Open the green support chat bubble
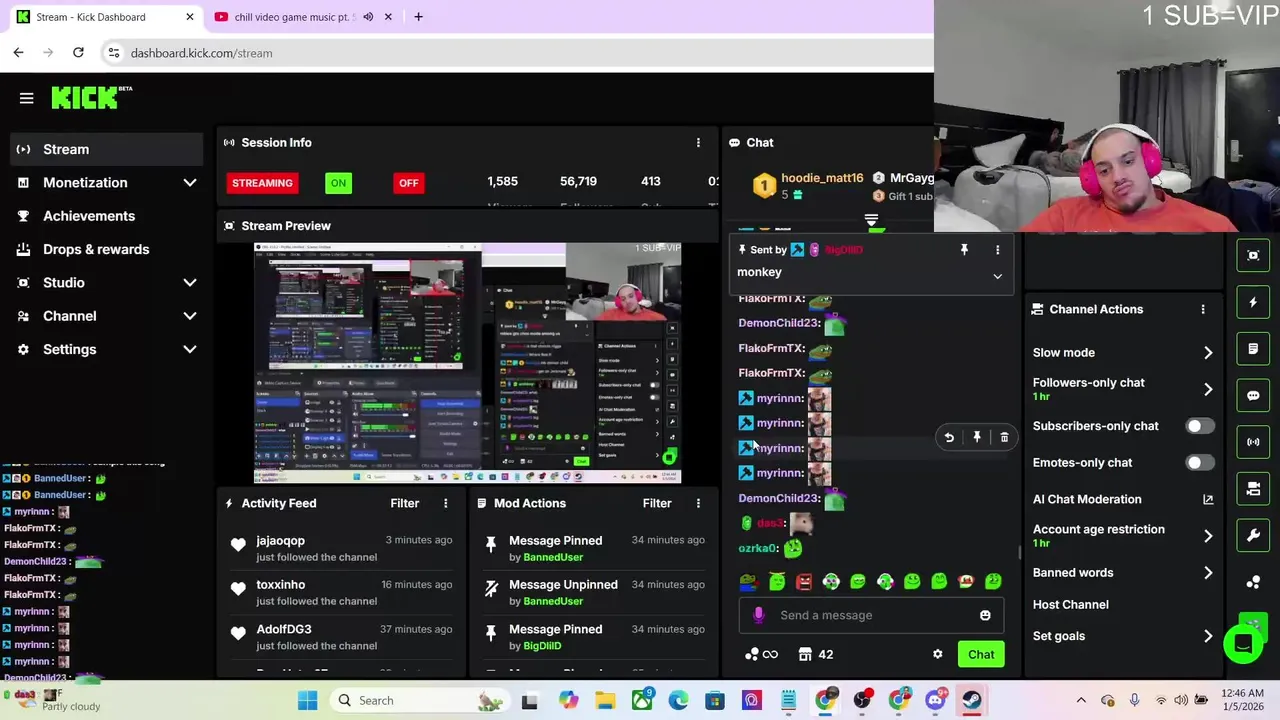This screenshot has height=720, width=1280. tap(1243, 643)
